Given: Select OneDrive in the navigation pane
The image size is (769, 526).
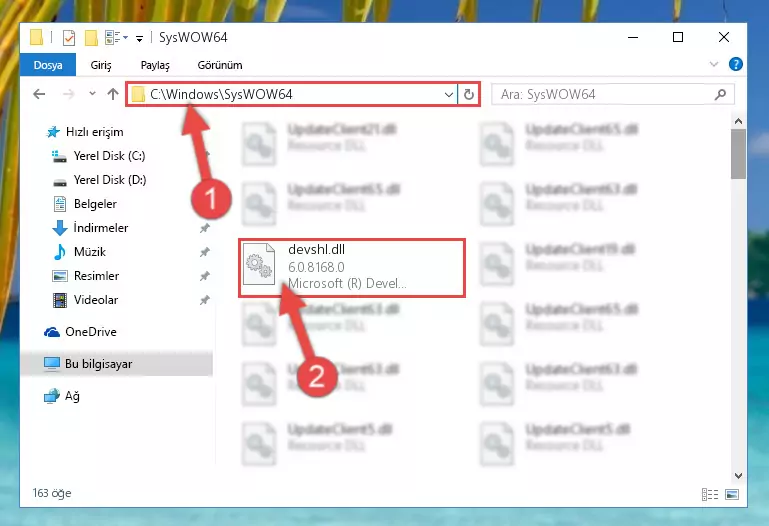Looking at the screenshot, I should coord(91,332).
